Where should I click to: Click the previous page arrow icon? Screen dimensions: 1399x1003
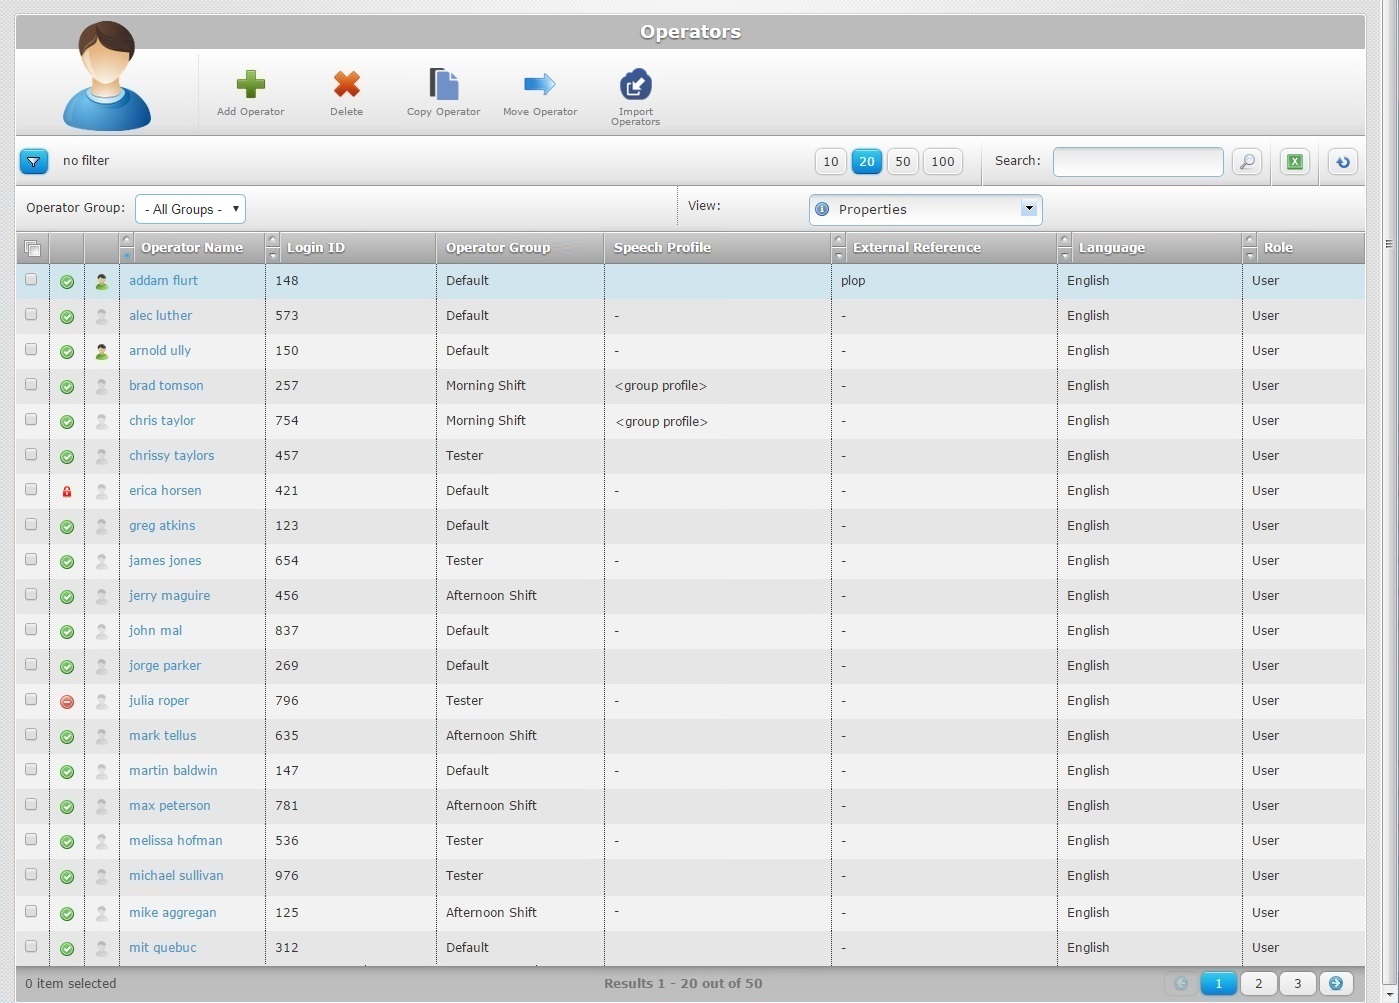(1181, 984)
